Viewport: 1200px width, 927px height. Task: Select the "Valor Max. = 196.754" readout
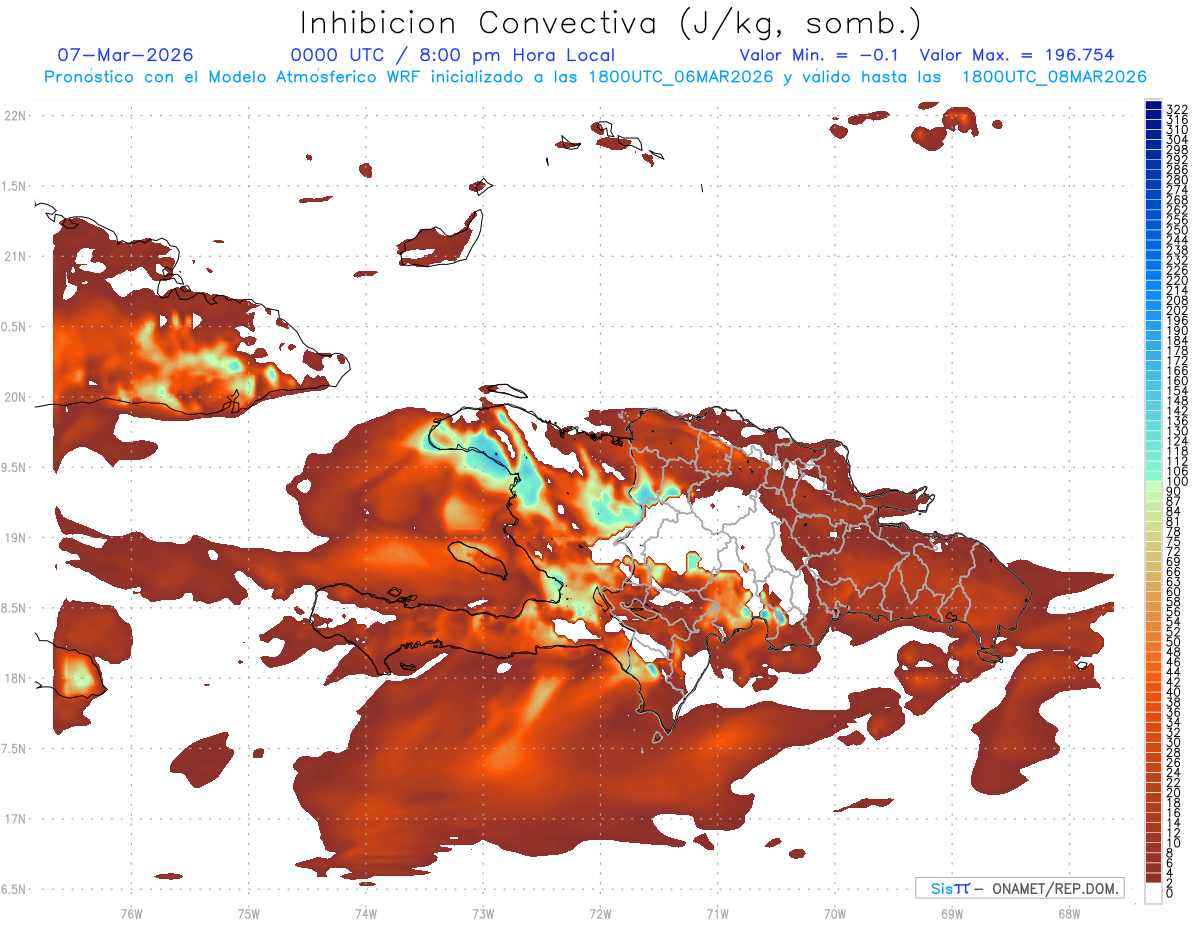(1017, 55)
